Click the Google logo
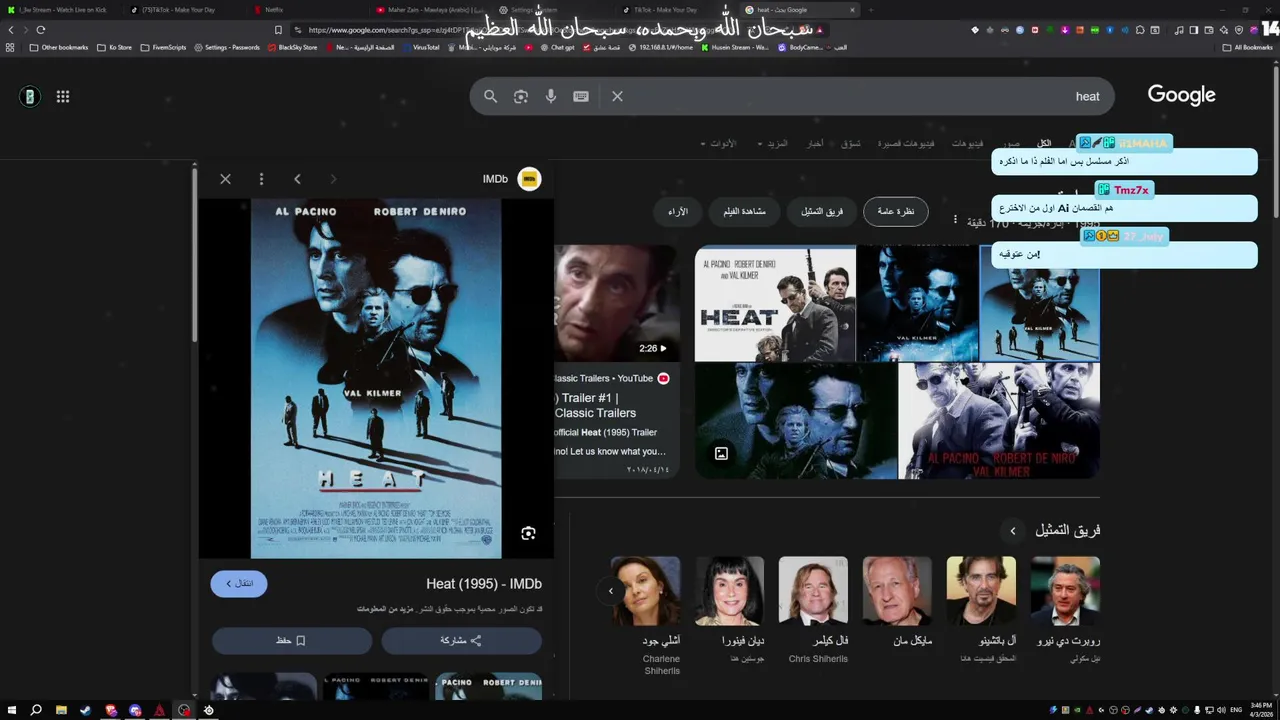 pyautogui.click(x=1181, y=95)
